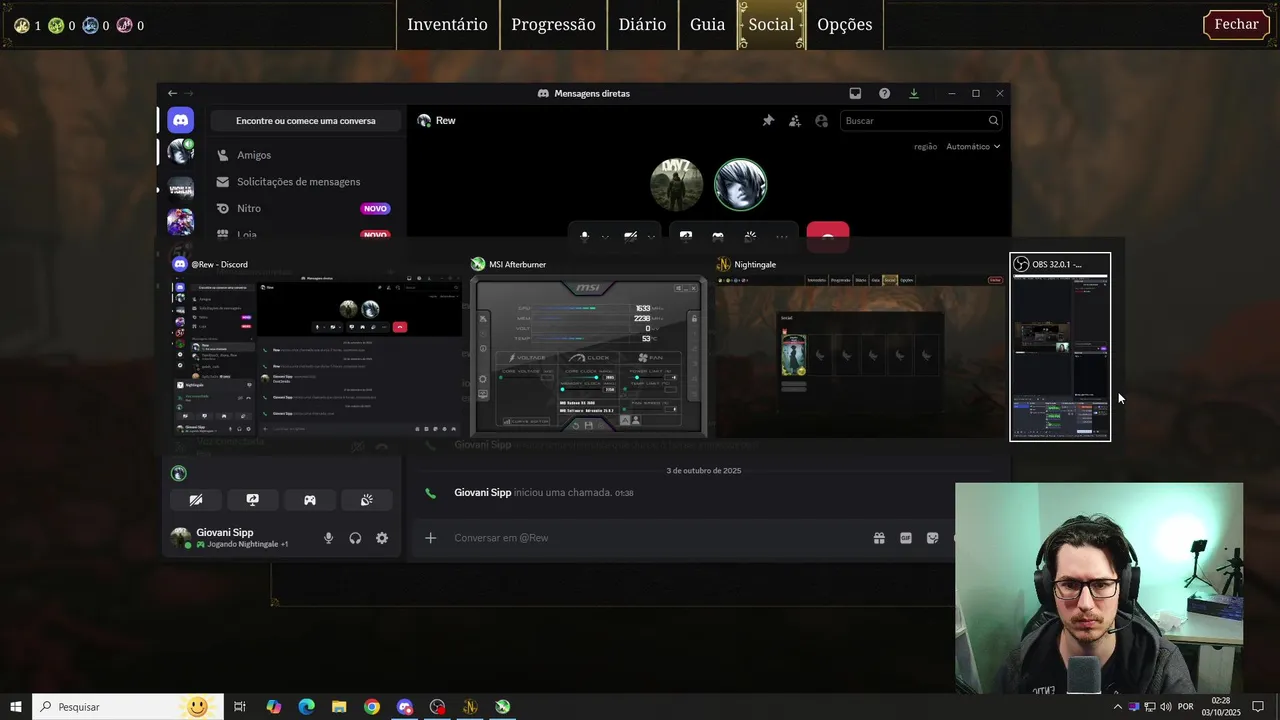Open Discord from the taskbar
The width and height of the screenshot is (1280, 720).
[x=404, y=707]
